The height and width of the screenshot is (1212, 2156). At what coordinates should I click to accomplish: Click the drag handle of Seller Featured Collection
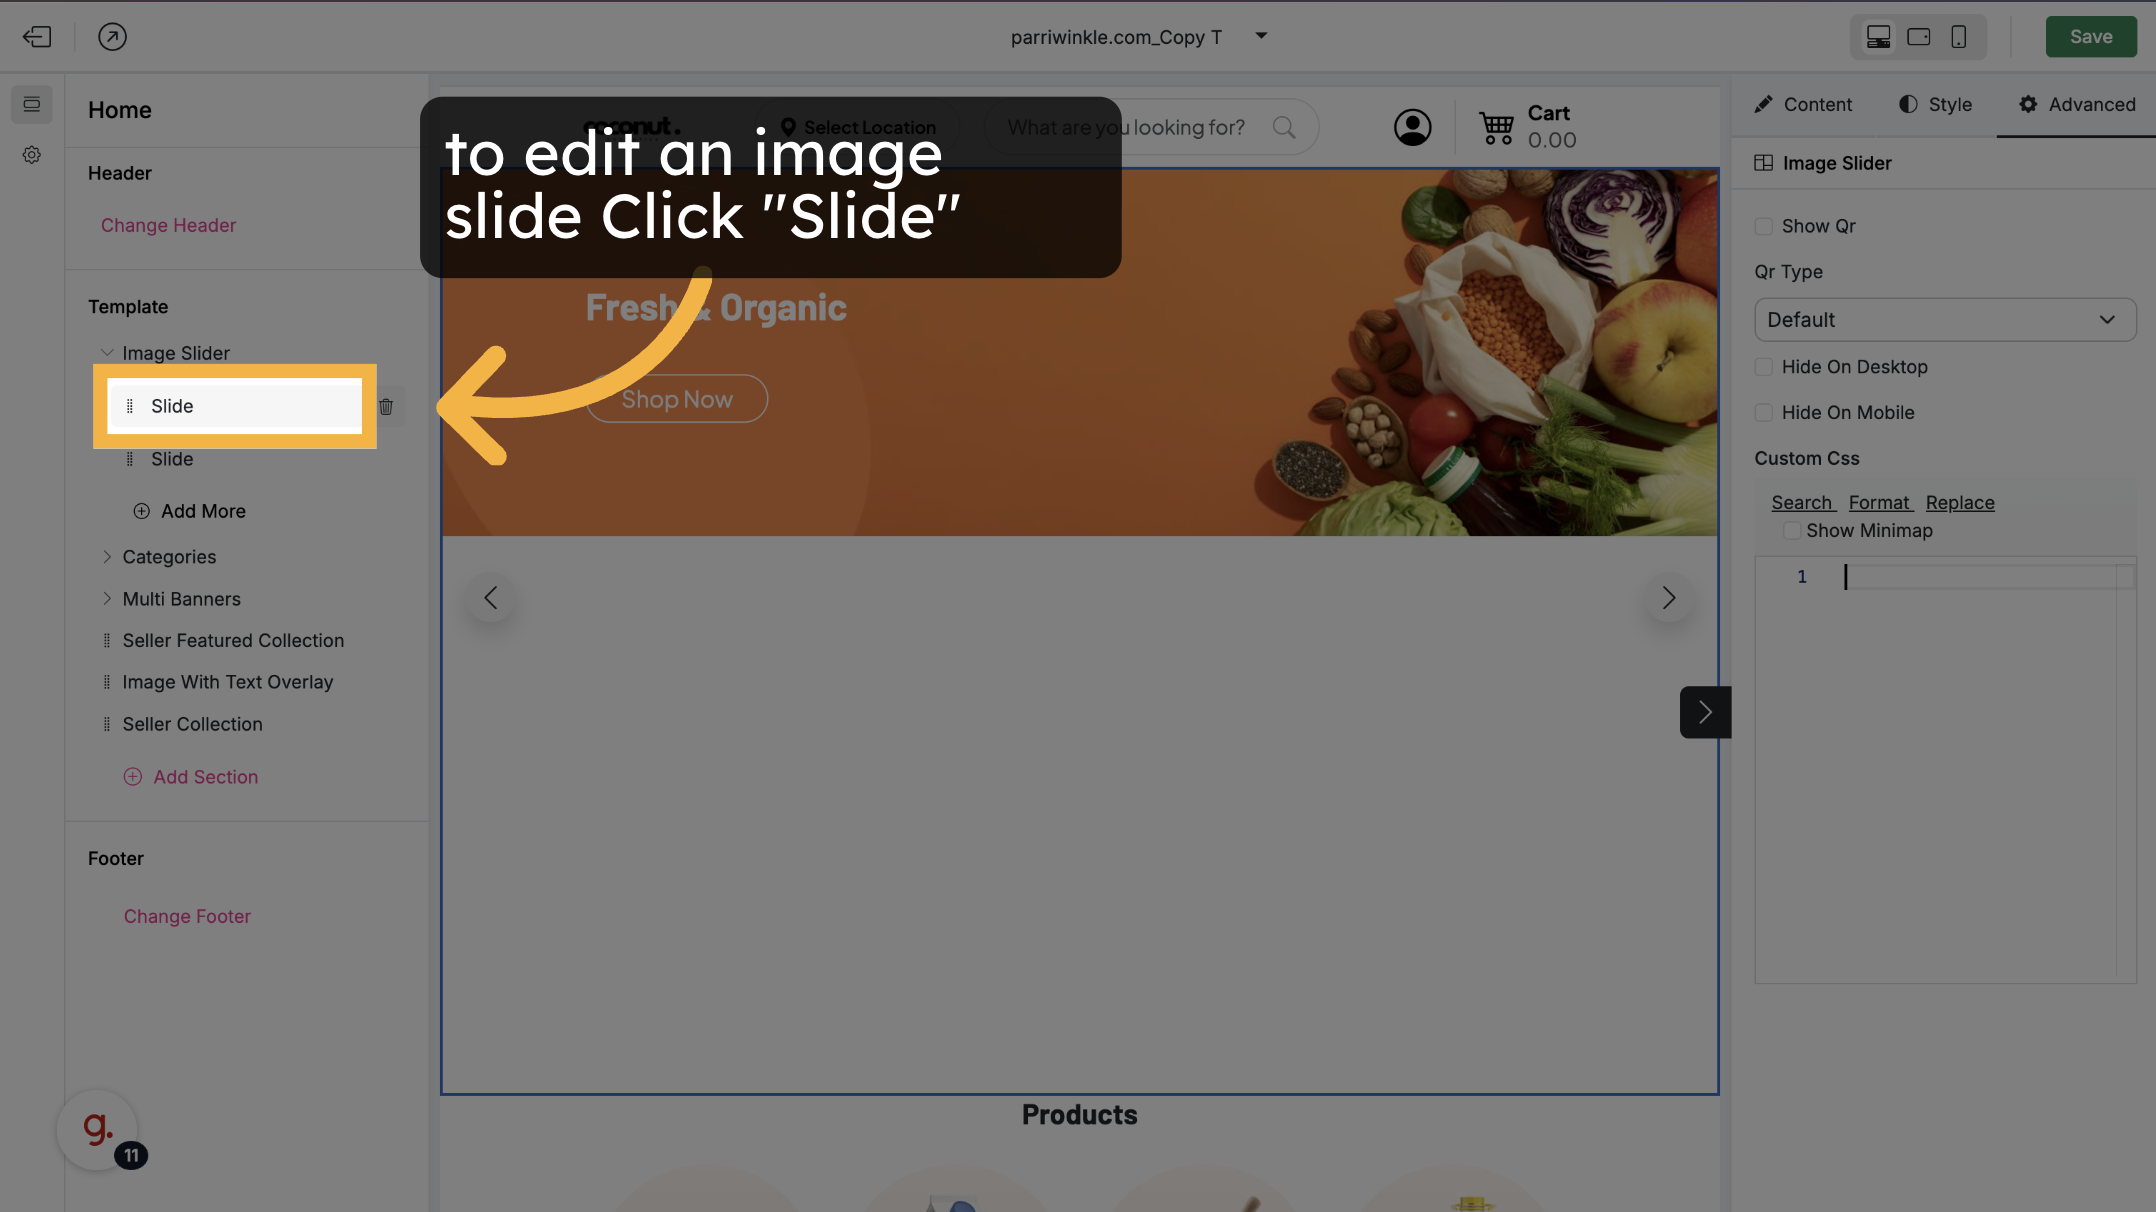point(107,640)
